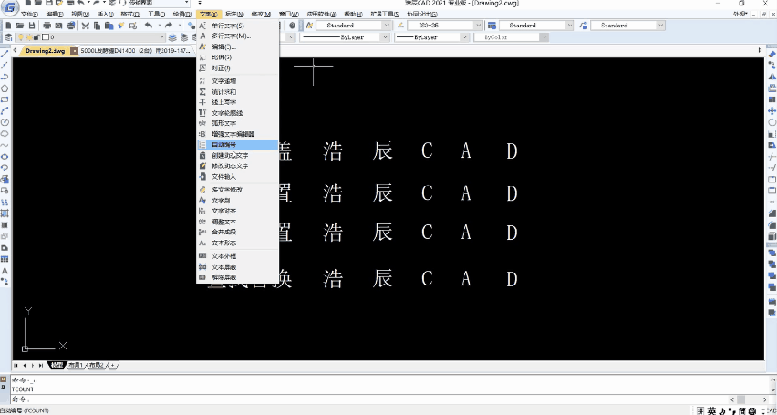
Task: Expand the undo history dropdown arrow
Action: point(159,25)
